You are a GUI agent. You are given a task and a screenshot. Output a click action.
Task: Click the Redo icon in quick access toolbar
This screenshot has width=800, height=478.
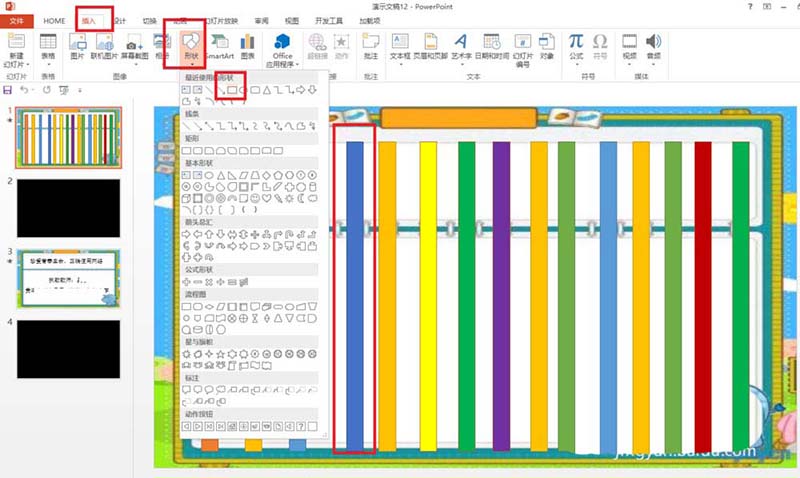pyautogui.click(x=47, y=90)
